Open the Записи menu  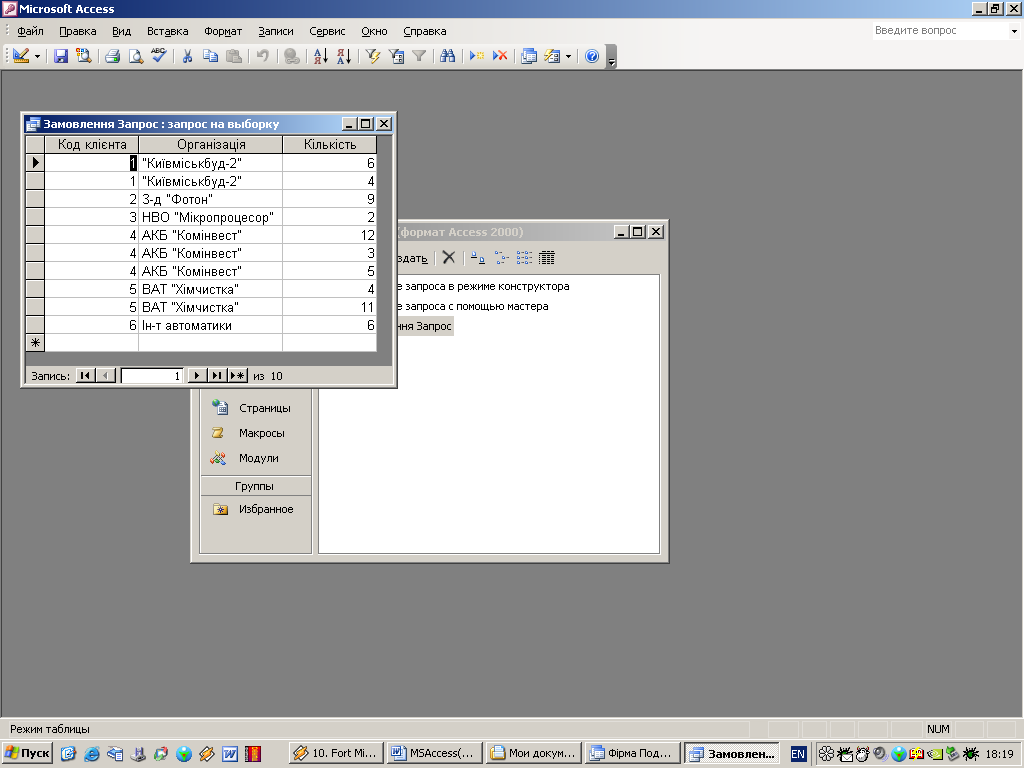pyautogui.click(x=276, y=31)
